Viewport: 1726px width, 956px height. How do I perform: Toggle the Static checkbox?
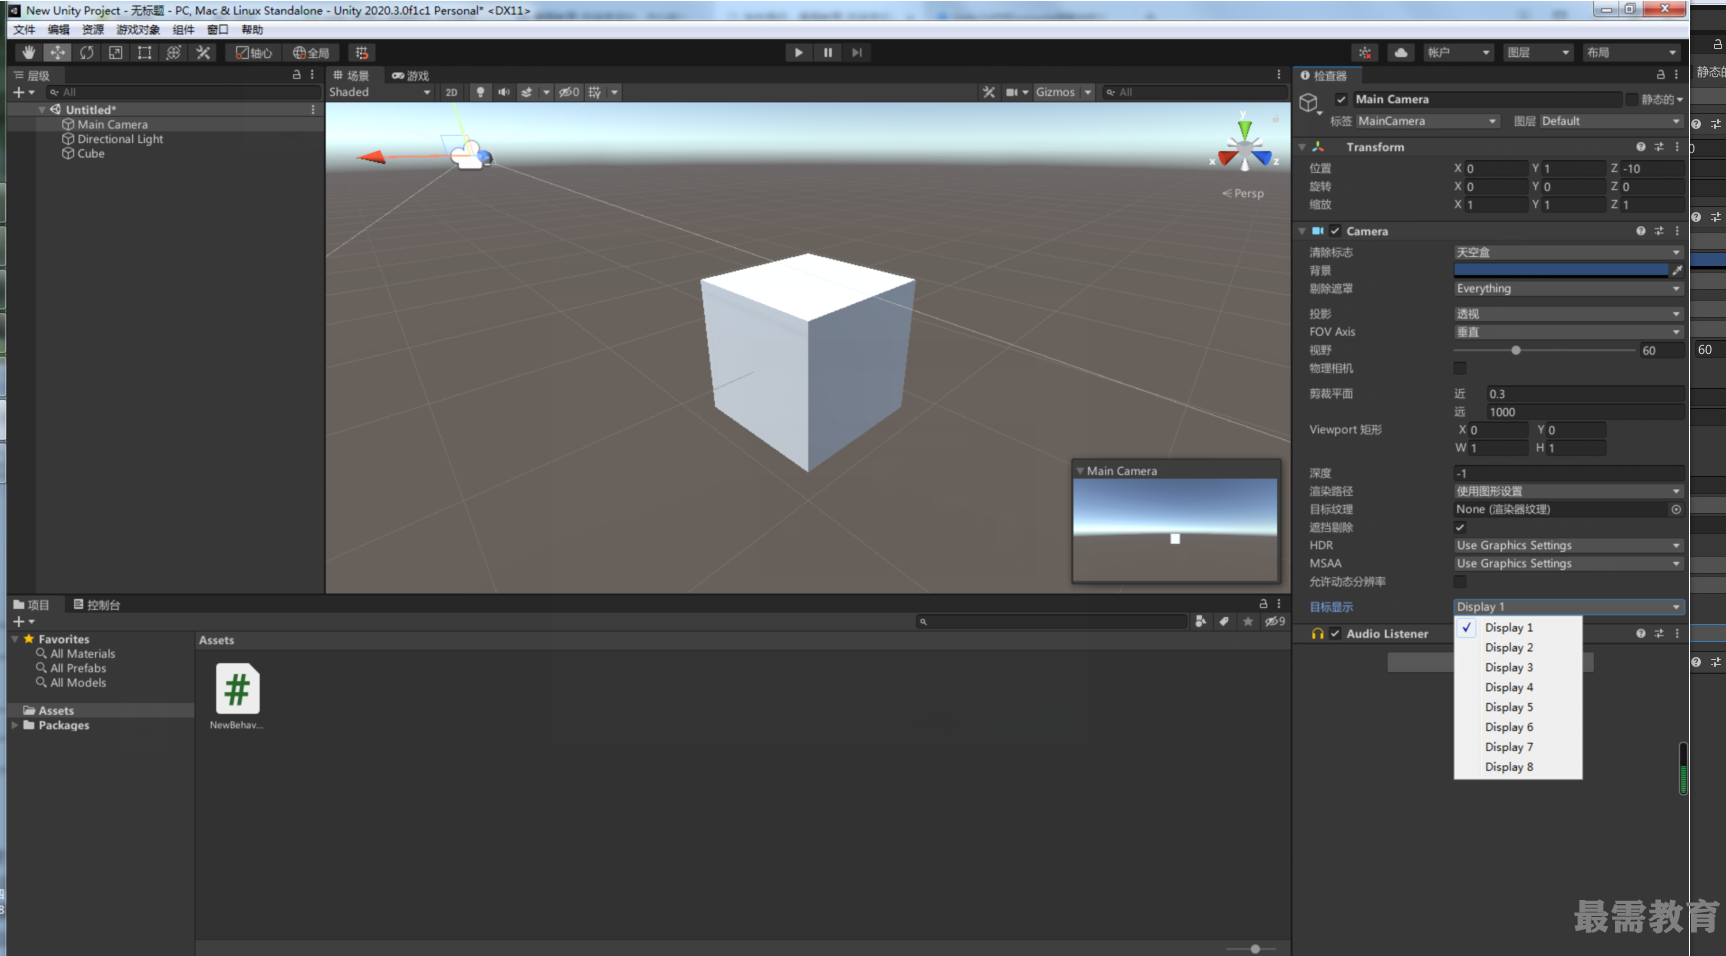pos(1632,99)
